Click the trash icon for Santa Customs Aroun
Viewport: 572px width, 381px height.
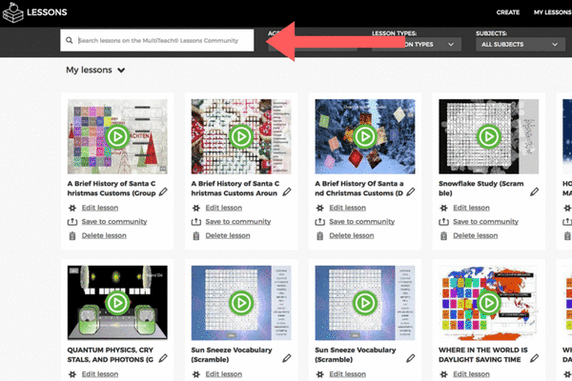click(x=196, y=236)
